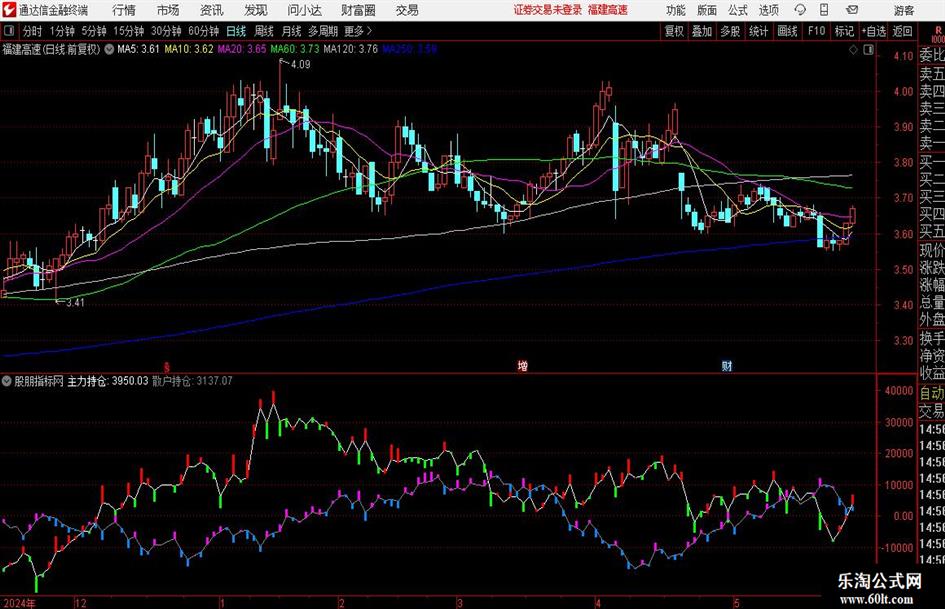Open F10 company info
Image resolution: width=945 pixels, height=609 pixels.
[816, 31]
